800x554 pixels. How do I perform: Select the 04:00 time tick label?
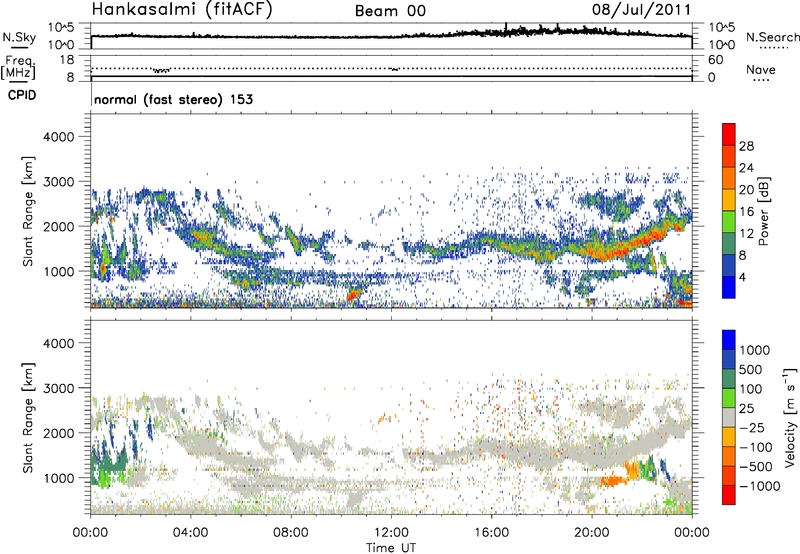point(190,533)
